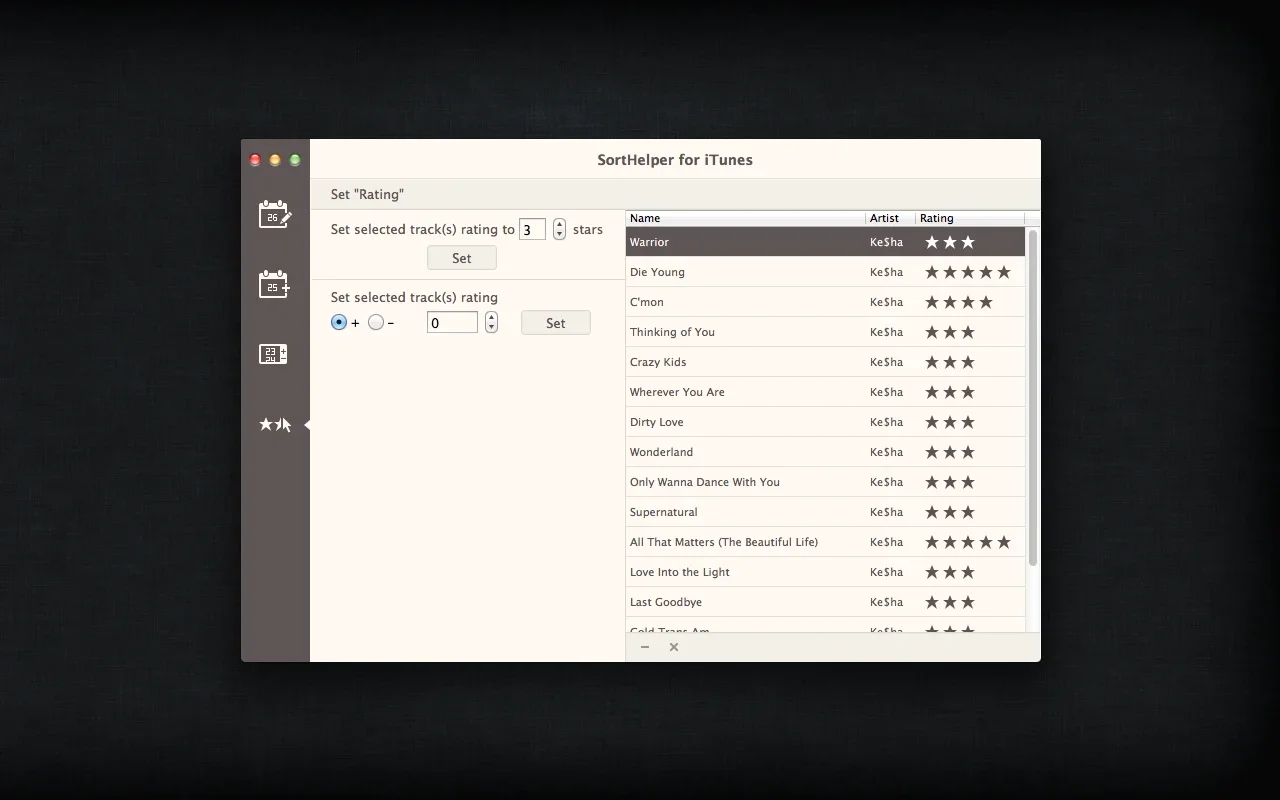Click the yellow minimize window button
This screenshot has width=1280, height=800.
[x=275, y=160]
